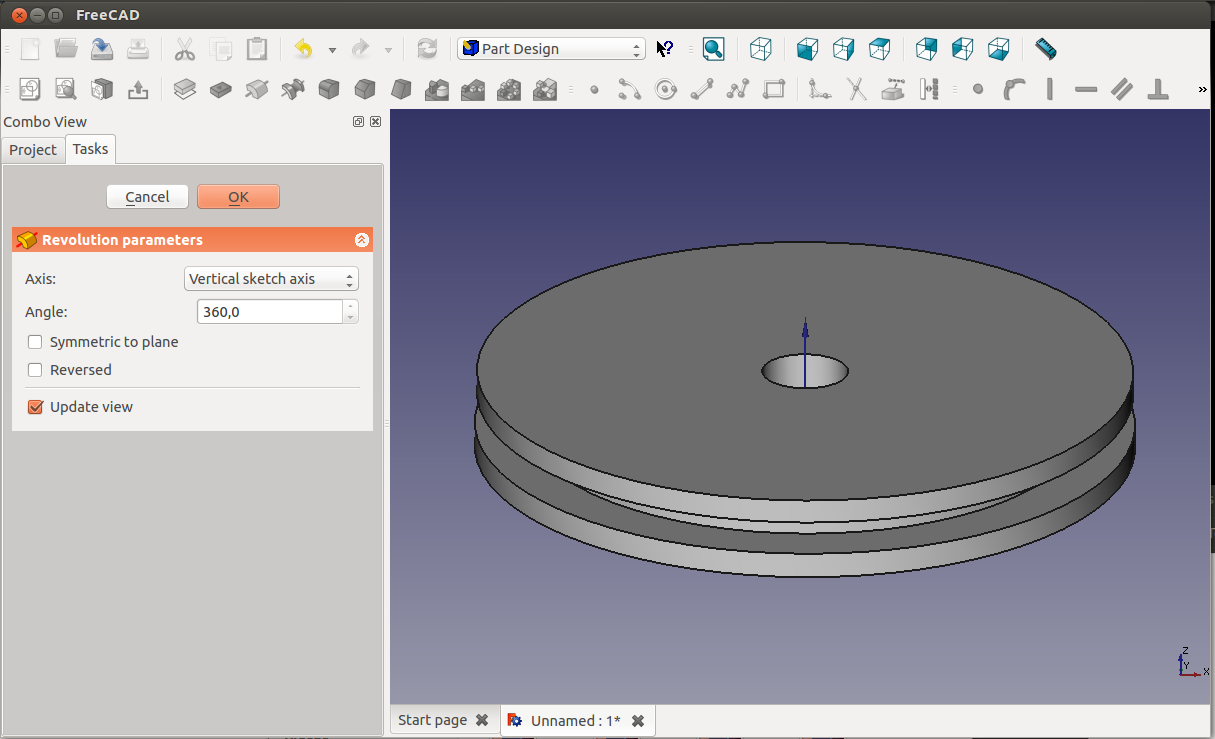Click the Fit All view icon

click(x=713, y=49)
